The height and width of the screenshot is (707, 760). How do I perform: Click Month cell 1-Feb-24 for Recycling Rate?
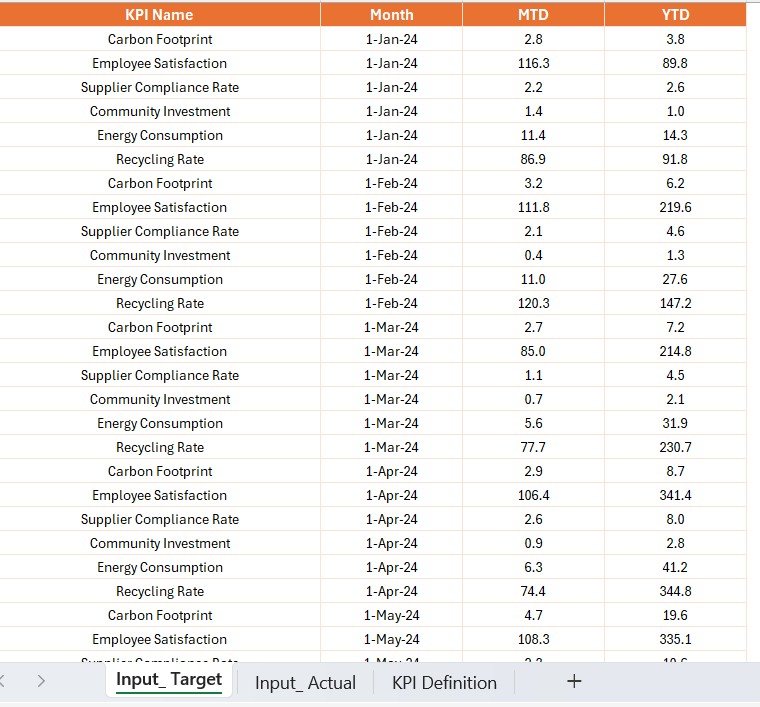pos(391,303)
